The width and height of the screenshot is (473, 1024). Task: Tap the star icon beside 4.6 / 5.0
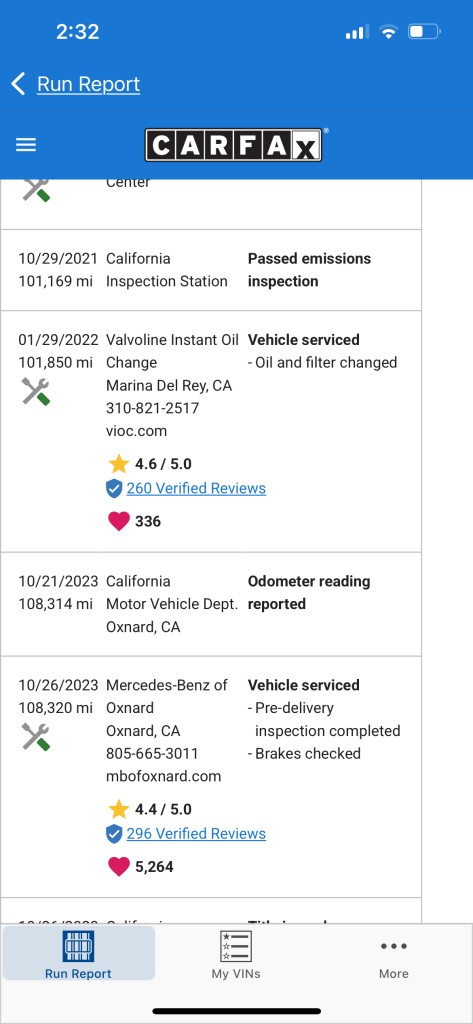pyautogui.click(x=119, y=464)
